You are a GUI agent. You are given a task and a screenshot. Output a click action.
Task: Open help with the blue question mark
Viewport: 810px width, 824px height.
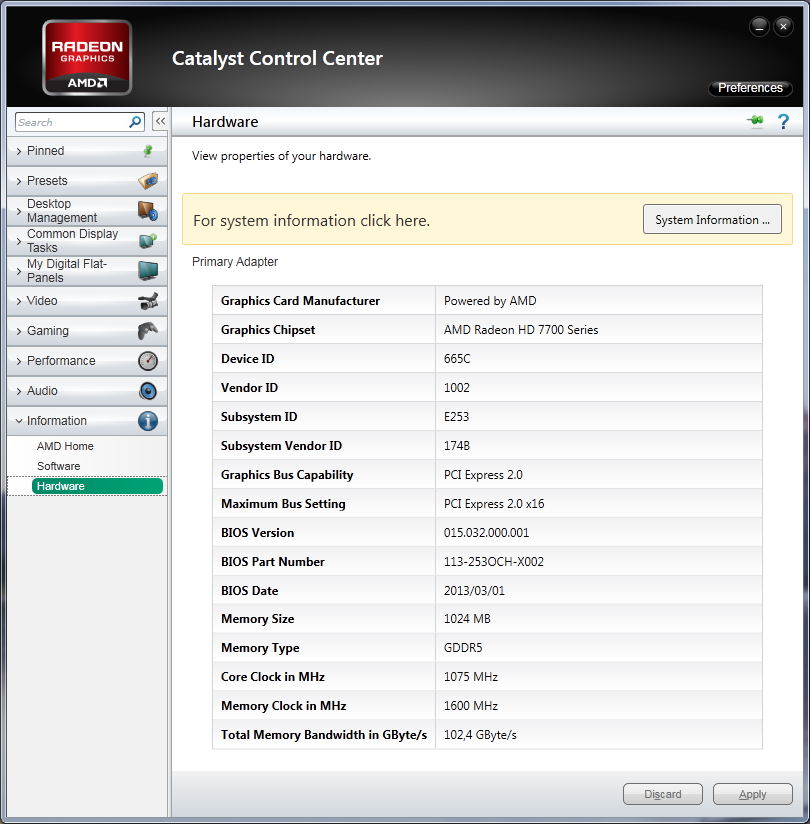(783, 122)
